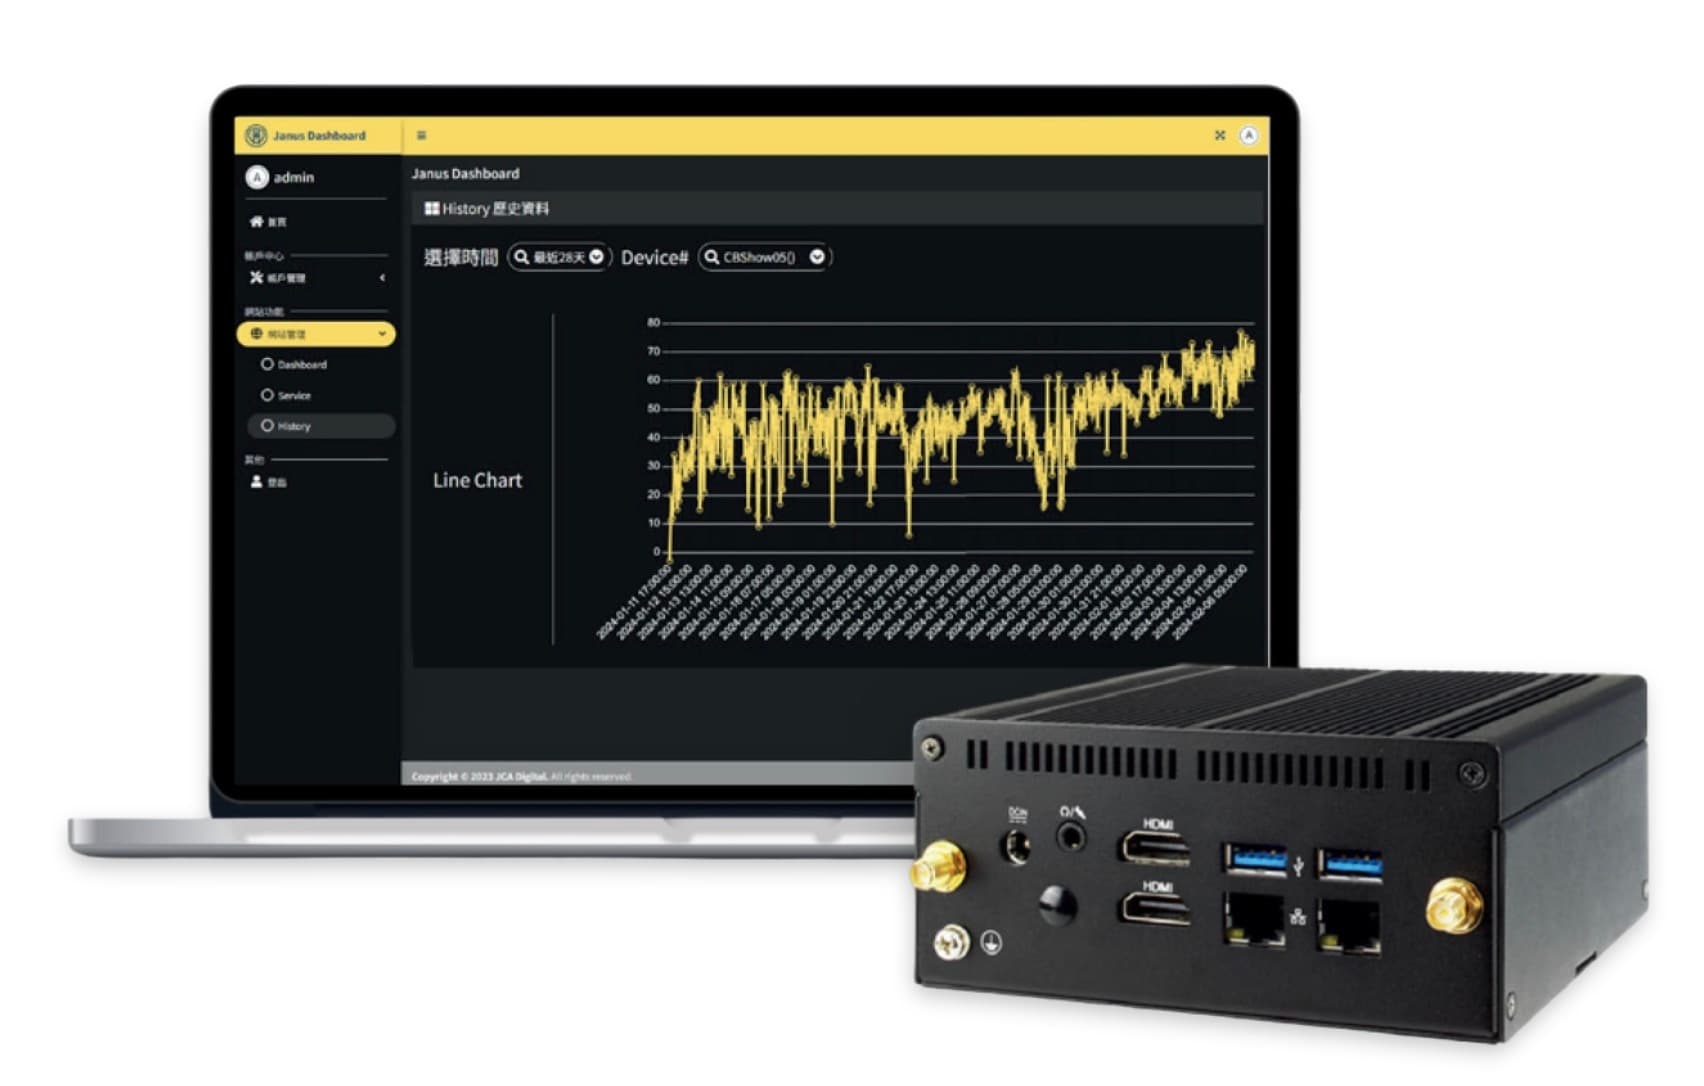Click the Janus Dashboard breadcrumb title

[x=465, y=173]
